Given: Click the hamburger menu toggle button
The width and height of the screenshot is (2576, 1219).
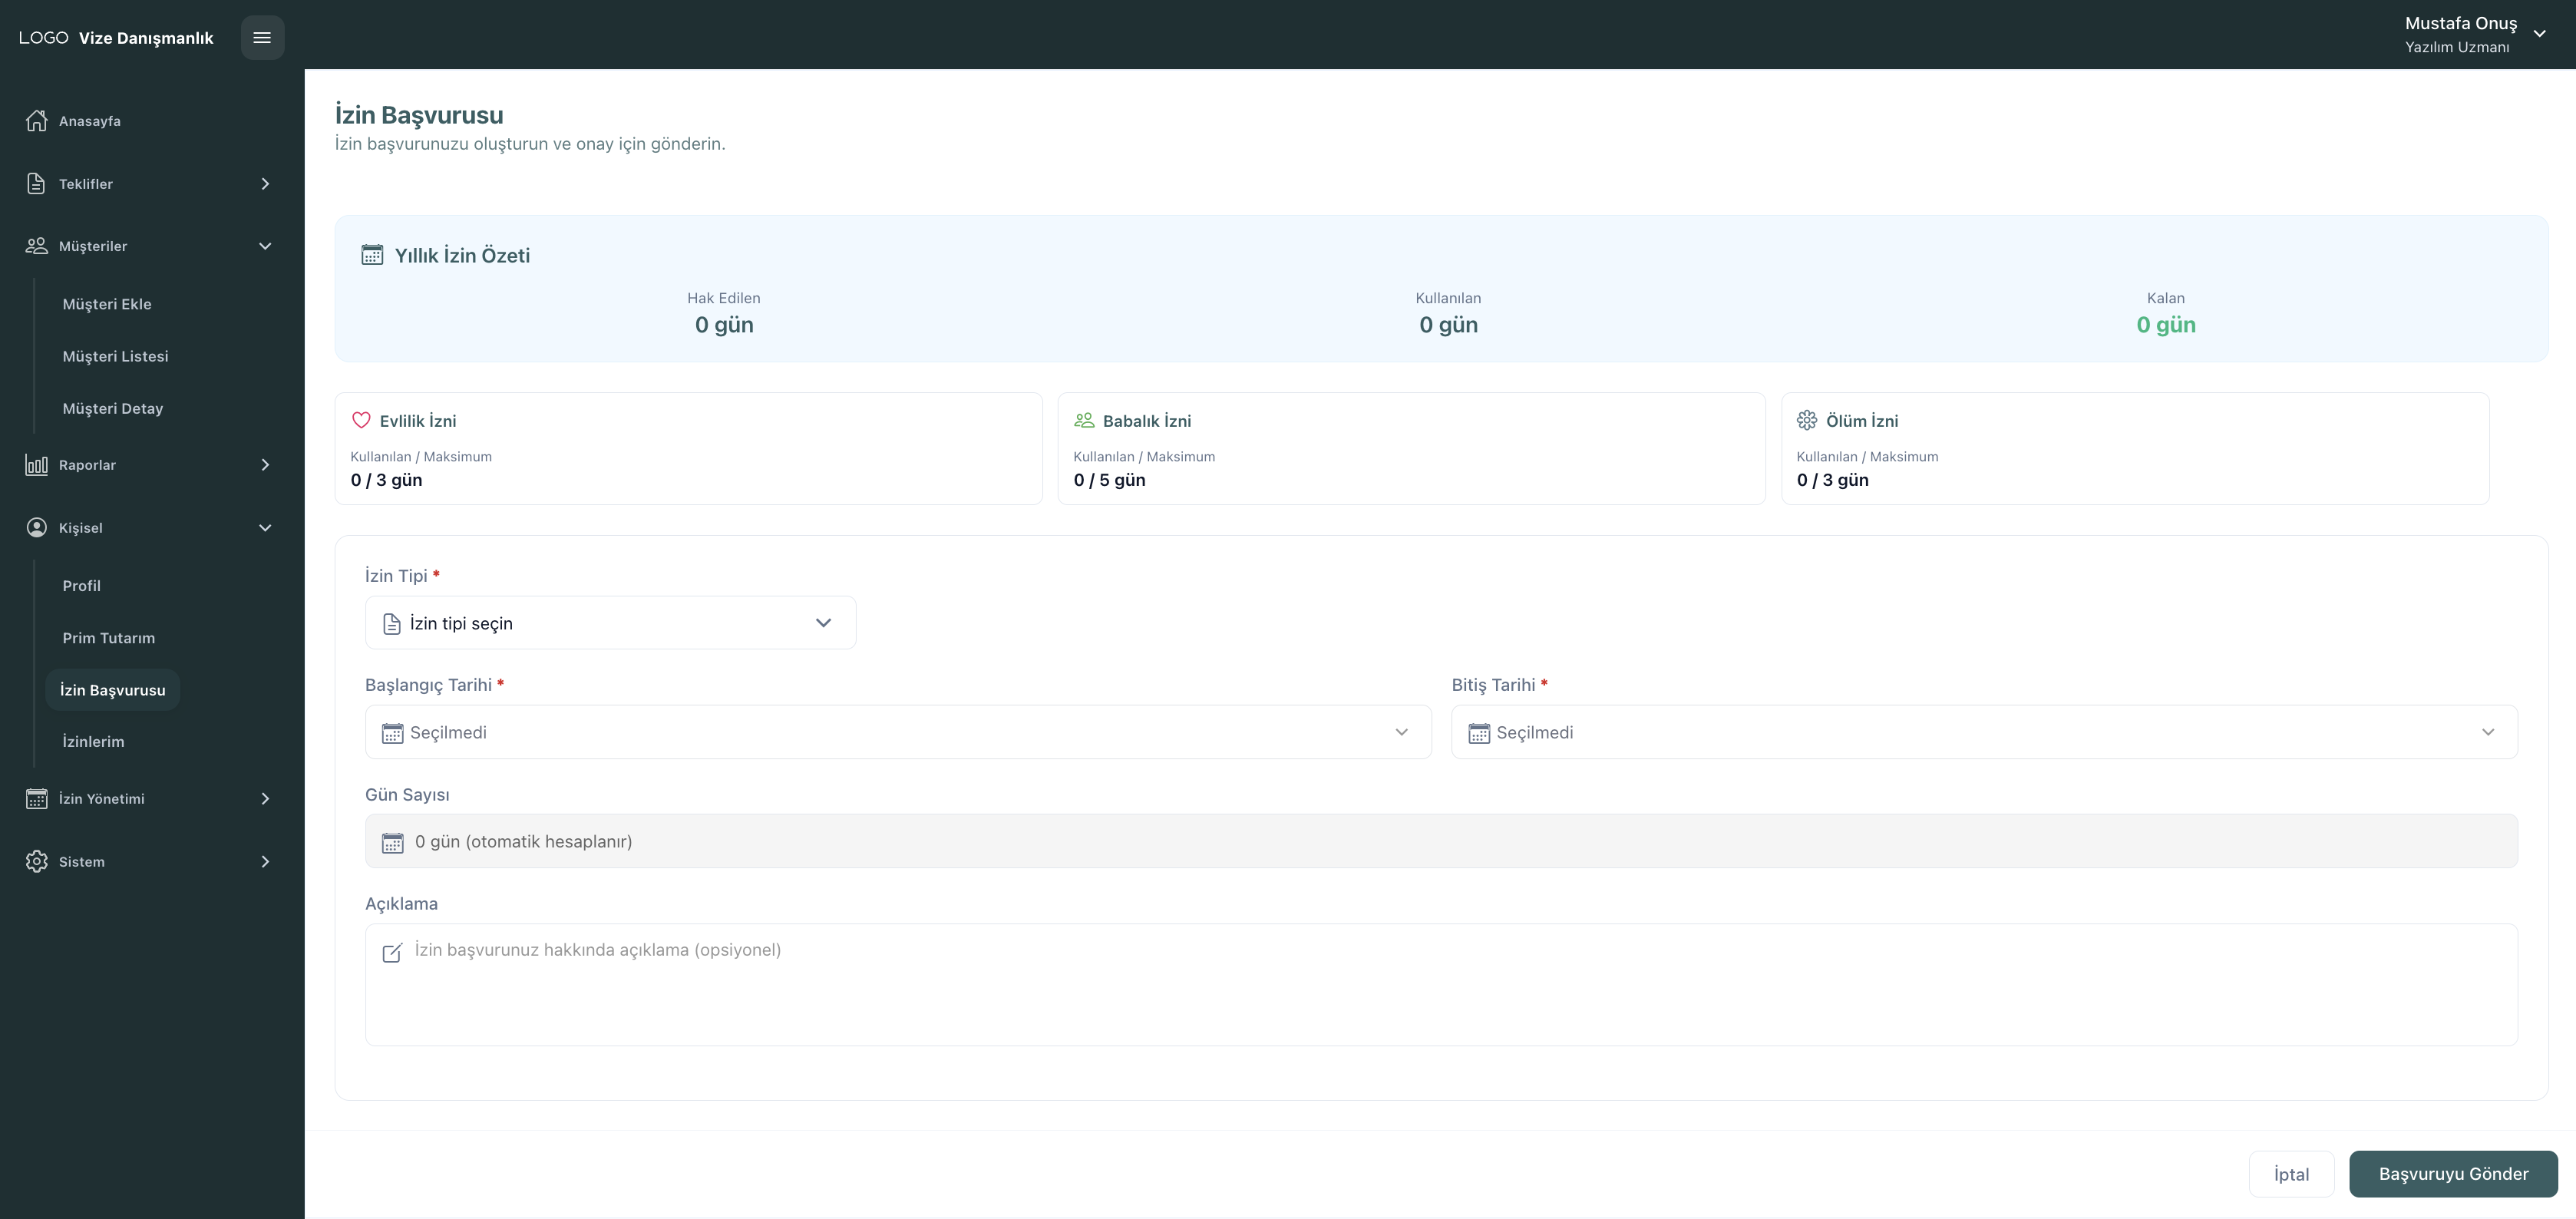Looking at the screenshot, I should click(x=262, y=38).
